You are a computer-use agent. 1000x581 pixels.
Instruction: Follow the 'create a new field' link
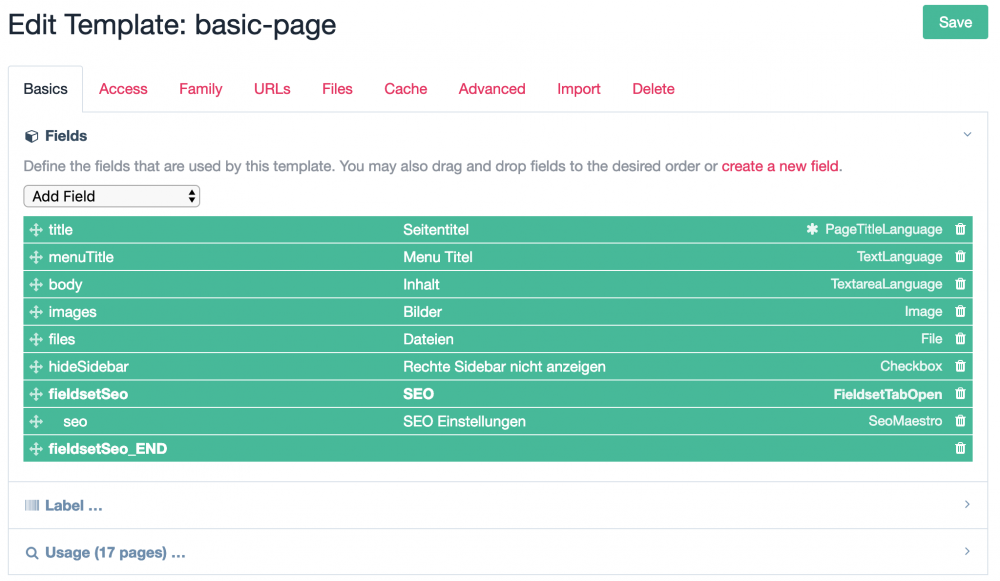[780, 166]
